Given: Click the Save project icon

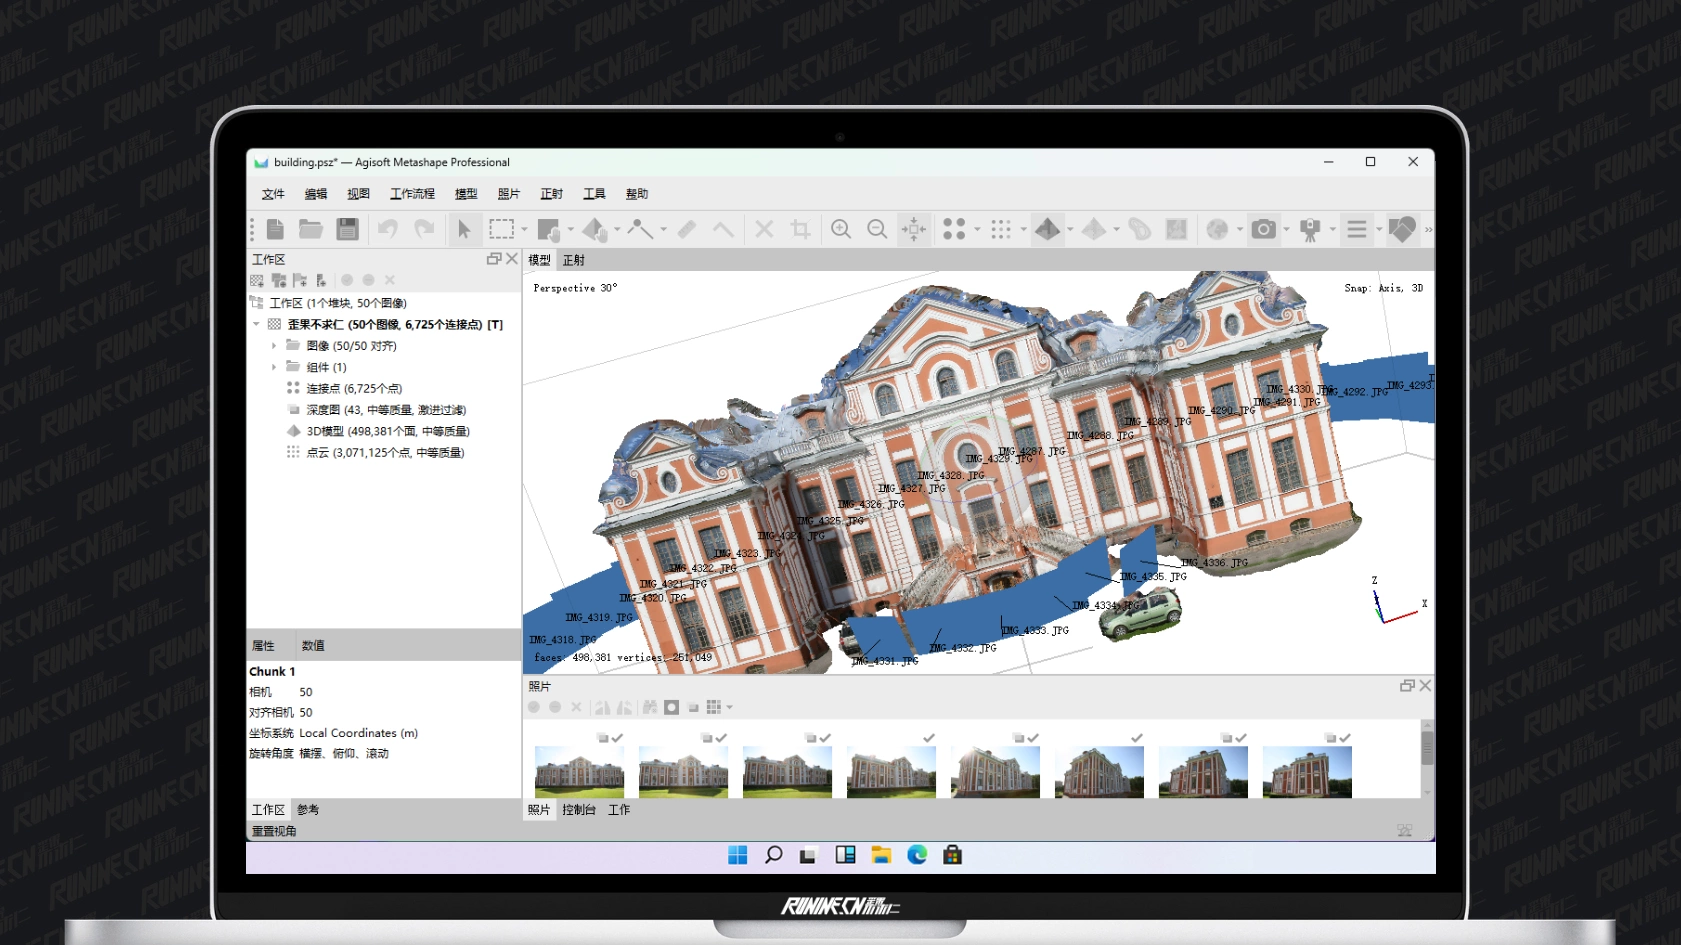Looking at the screenshot, I should [x=347, y=229].
